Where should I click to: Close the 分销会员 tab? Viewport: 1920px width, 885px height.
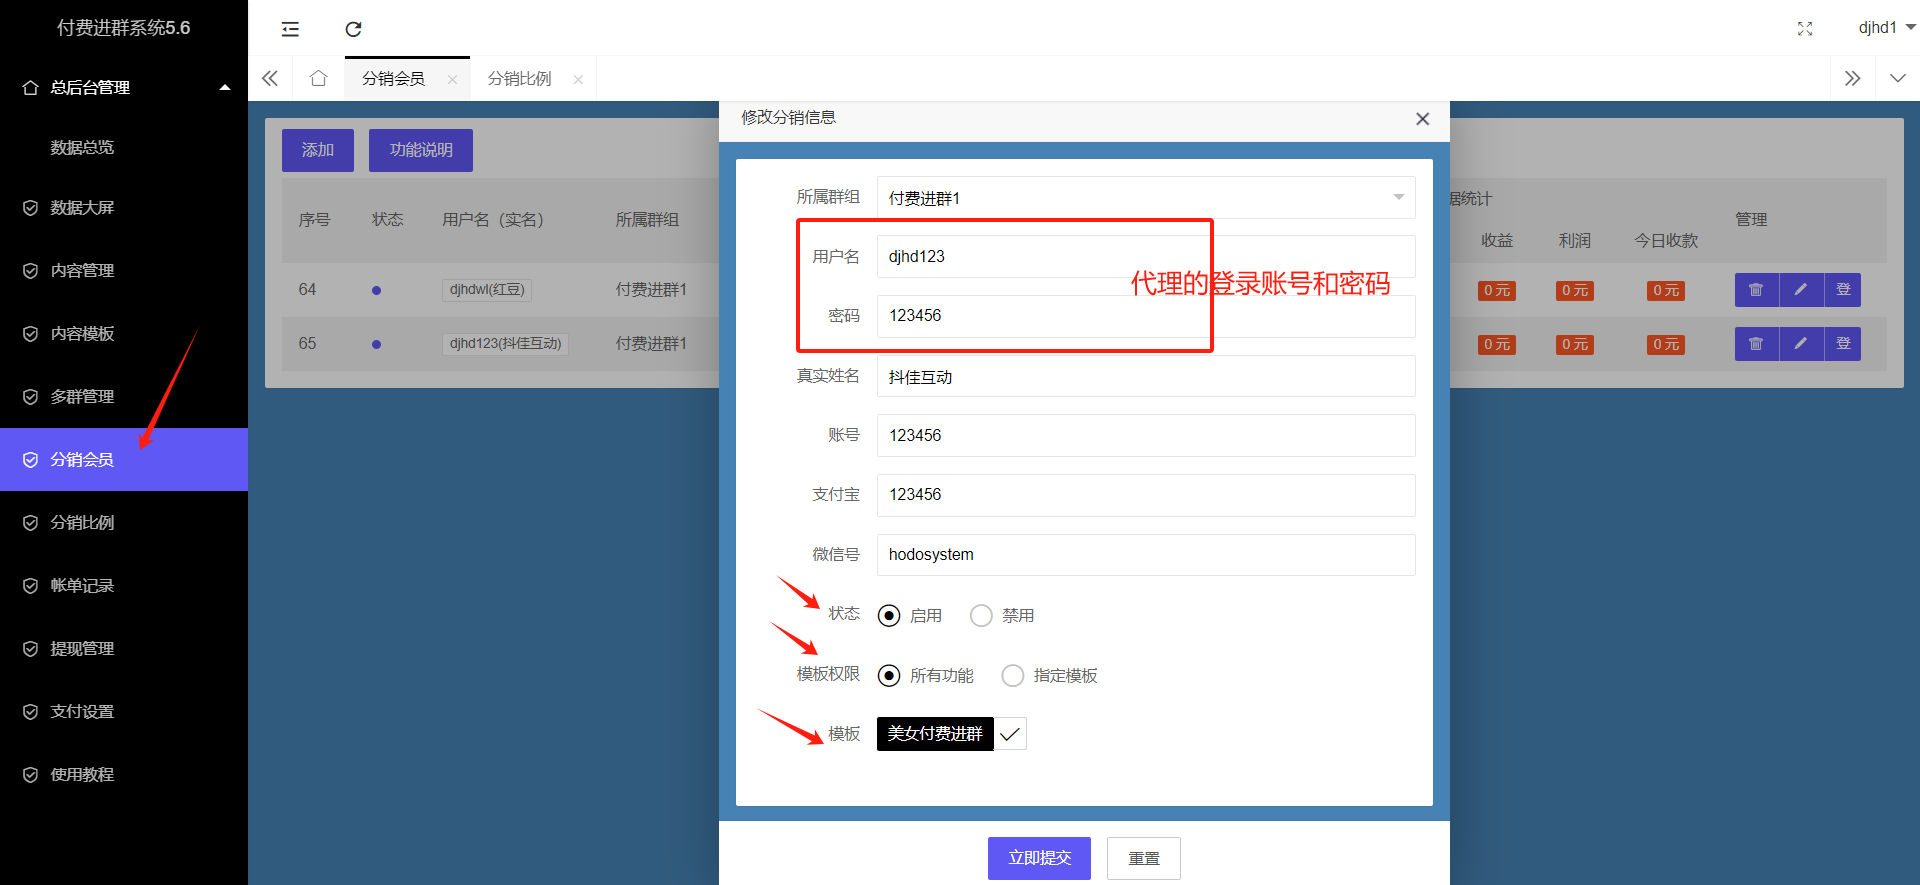pos(452,80)
